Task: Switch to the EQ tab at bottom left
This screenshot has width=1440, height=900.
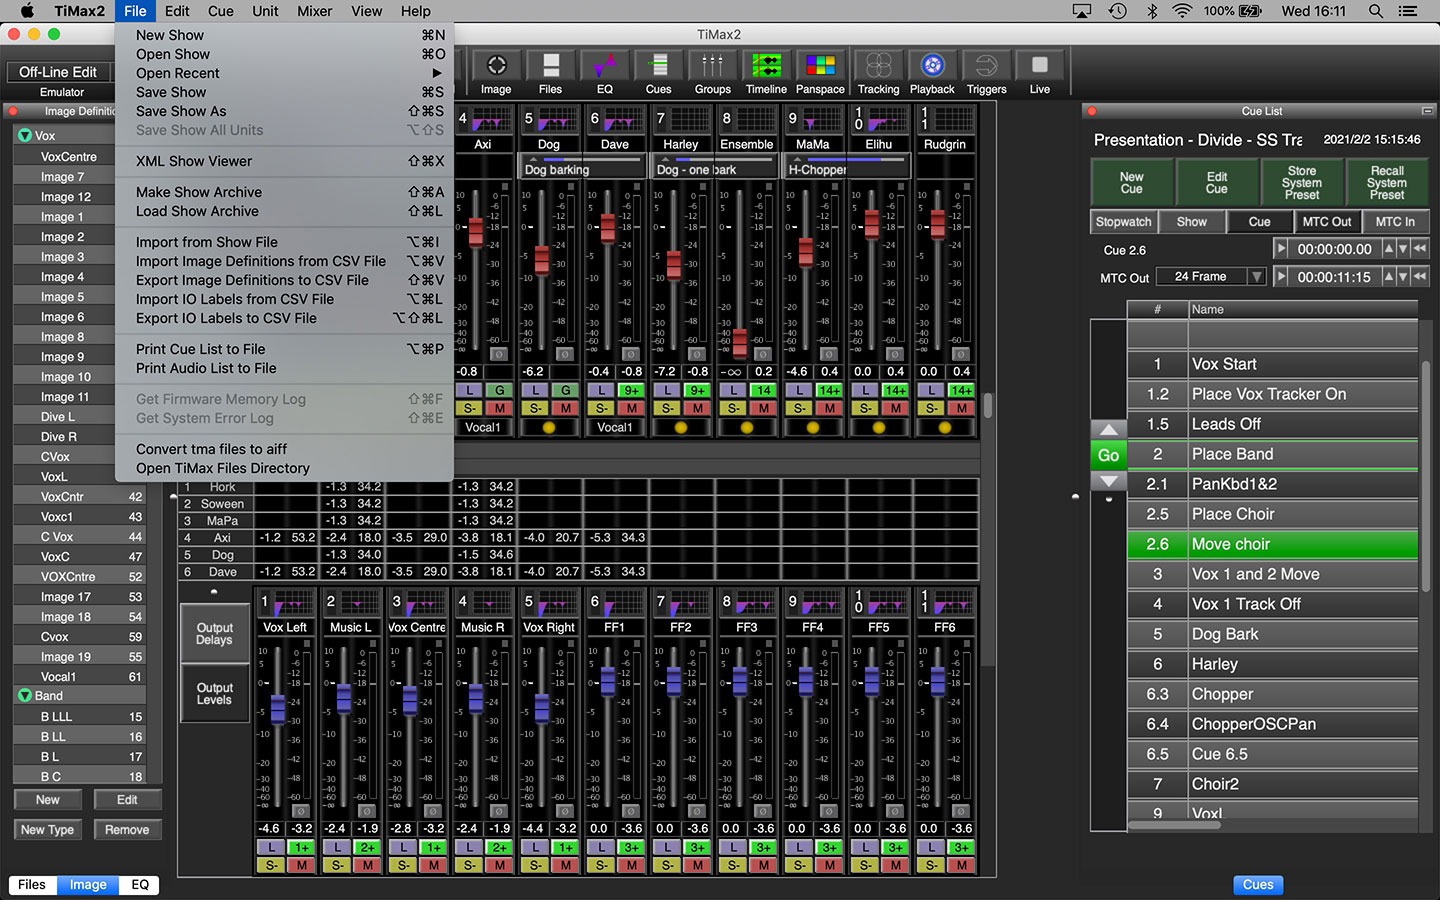Action: pyautogui.click(x=139, y=884)
